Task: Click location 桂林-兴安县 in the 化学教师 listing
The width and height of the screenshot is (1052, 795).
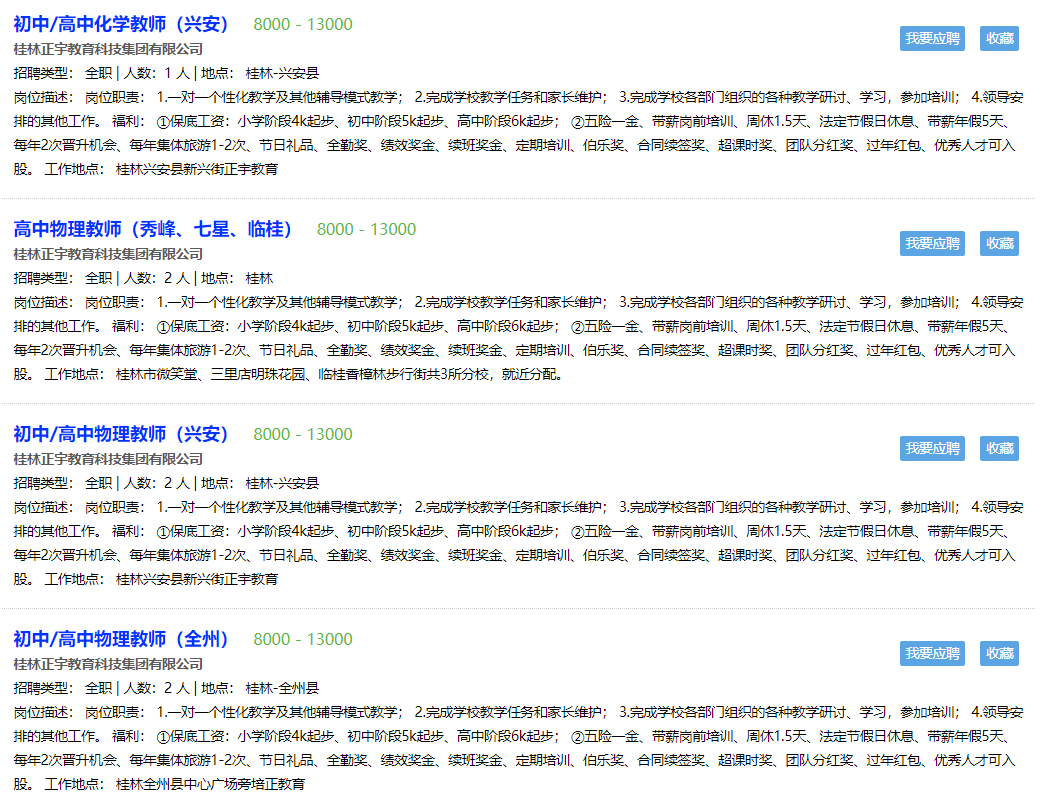Action: (x=282, y=73)
